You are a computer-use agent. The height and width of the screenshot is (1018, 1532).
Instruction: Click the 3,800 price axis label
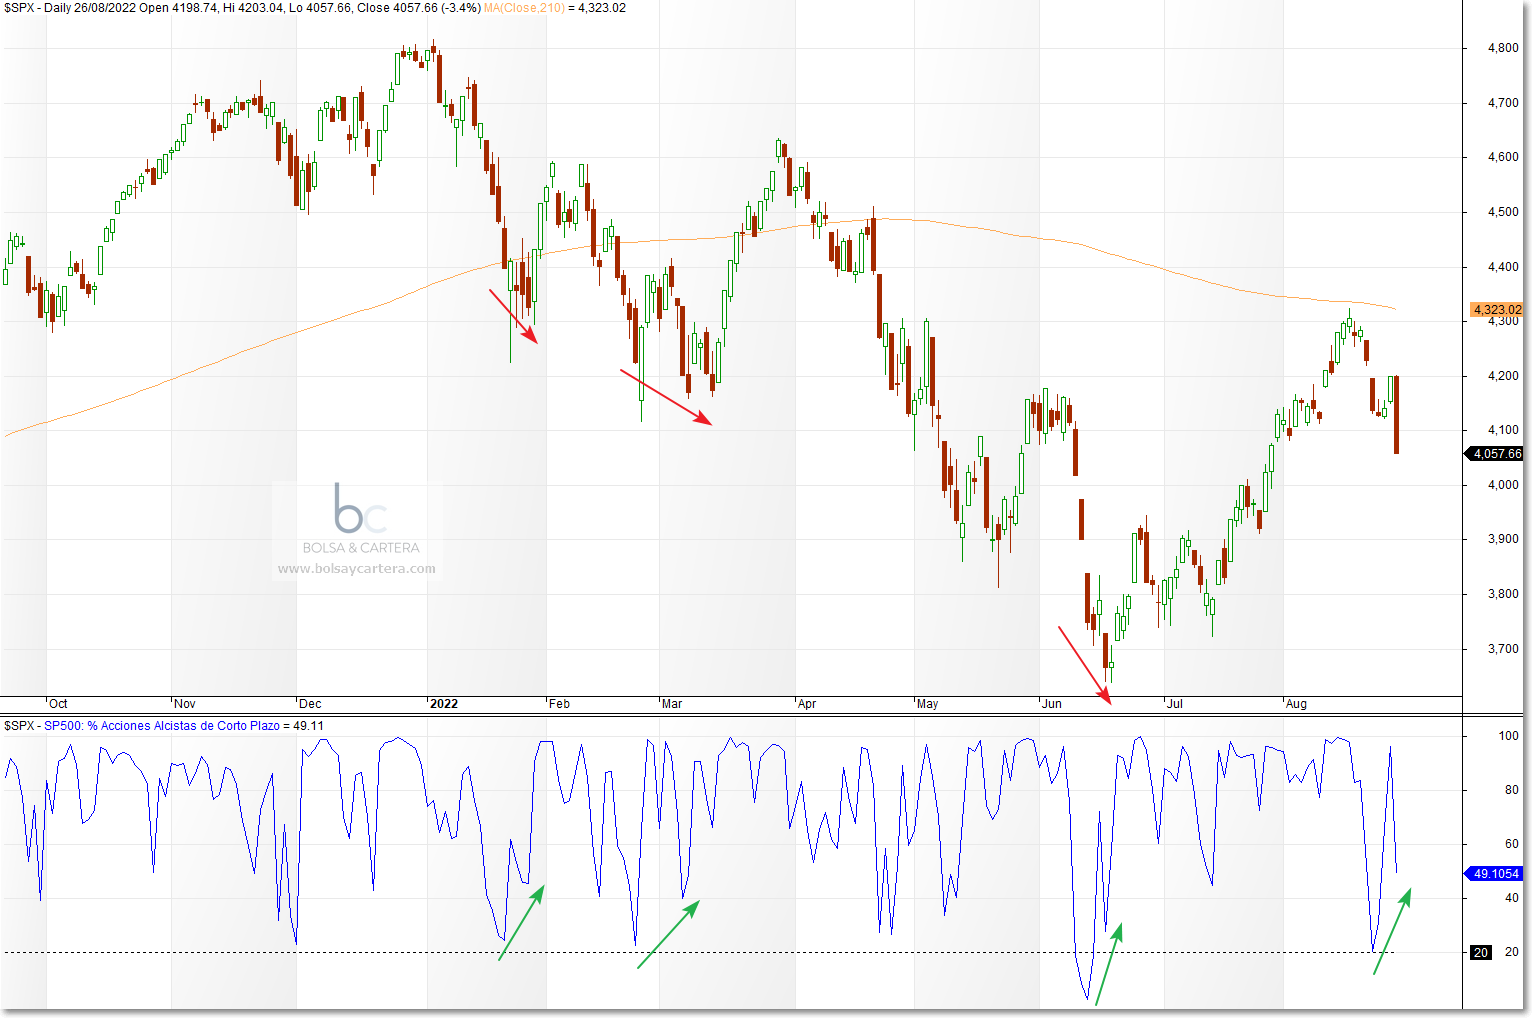(1503, 594)
